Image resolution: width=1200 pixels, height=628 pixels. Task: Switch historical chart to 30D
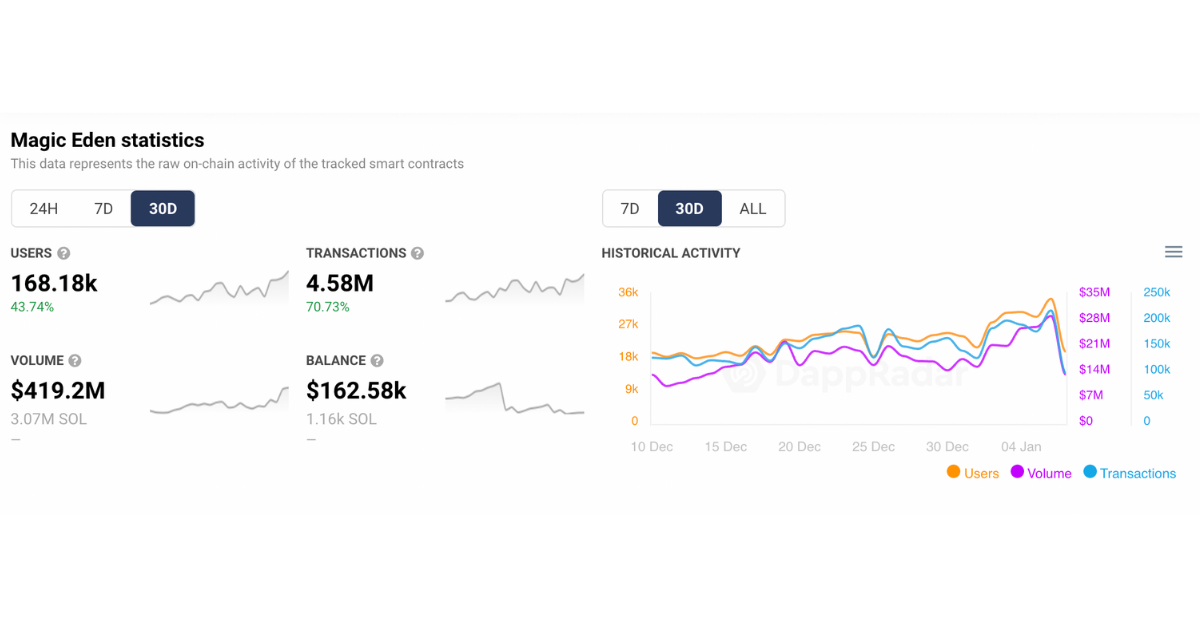tap(690, 209)
